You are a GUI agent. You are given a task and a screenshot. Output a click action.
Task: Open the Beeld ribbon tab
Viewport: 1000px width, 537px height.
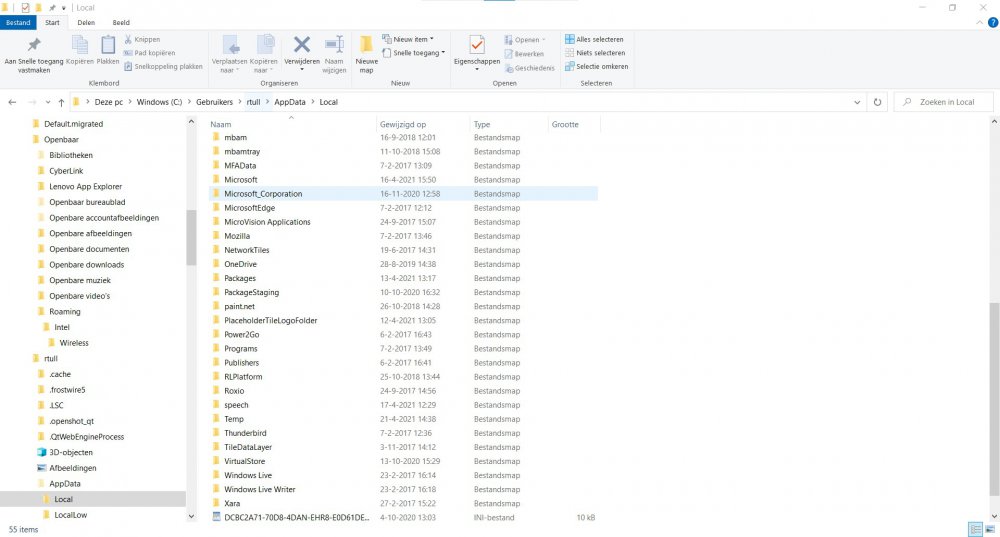click(x=120, y=22)
